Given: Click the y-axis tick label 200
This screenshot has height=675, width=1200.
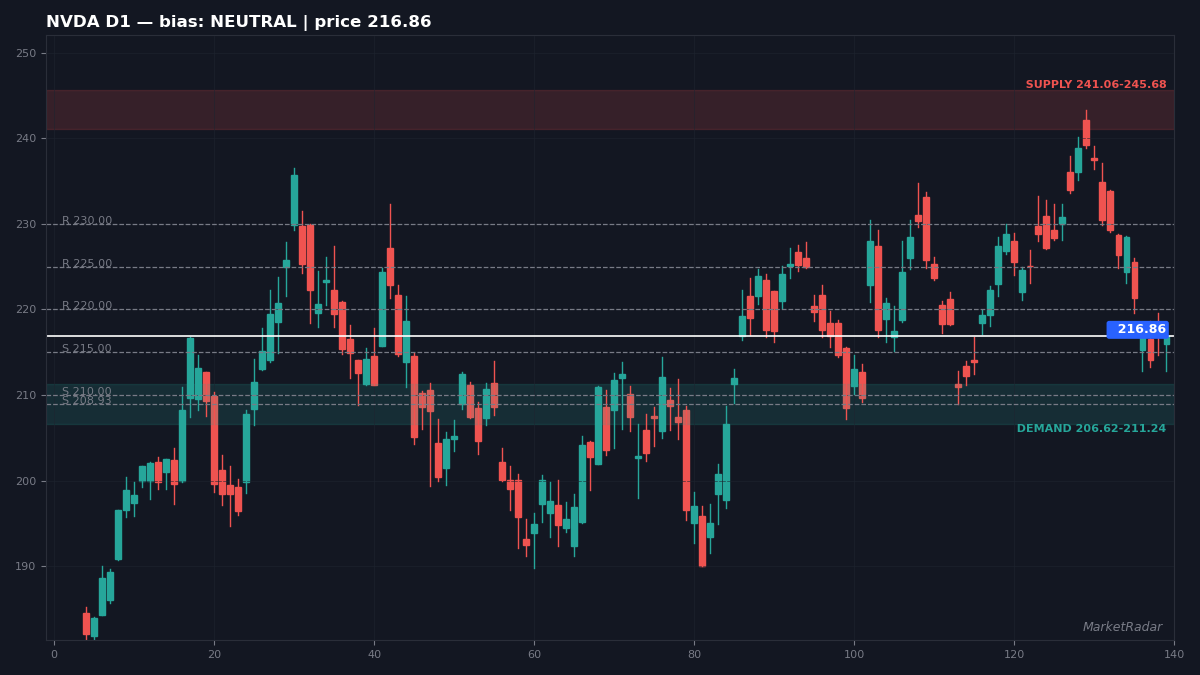Looking at the screenshot, I should pos(28,481).
